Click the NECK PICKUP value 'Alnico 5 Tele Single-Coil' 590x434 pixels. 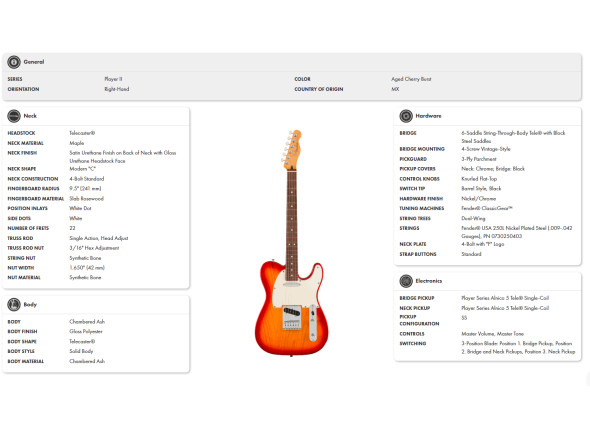click(505, 308)
